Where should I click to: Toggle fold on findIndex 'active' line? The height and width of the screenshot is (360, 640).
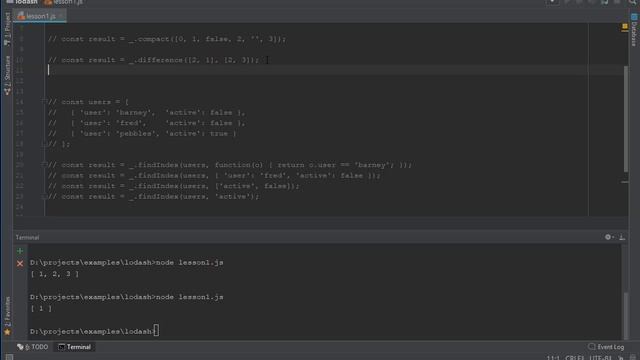[44, 196]
